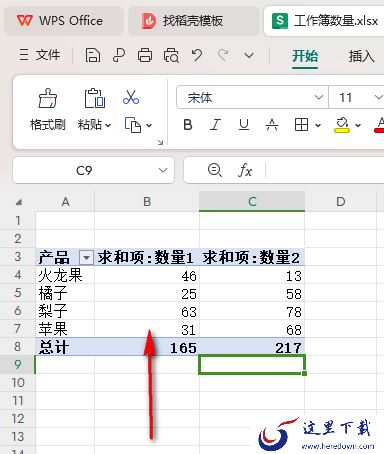This screenshot has width=384, height=454.
Task: Open the WPS Office home tab
Action: click(64, 21)
